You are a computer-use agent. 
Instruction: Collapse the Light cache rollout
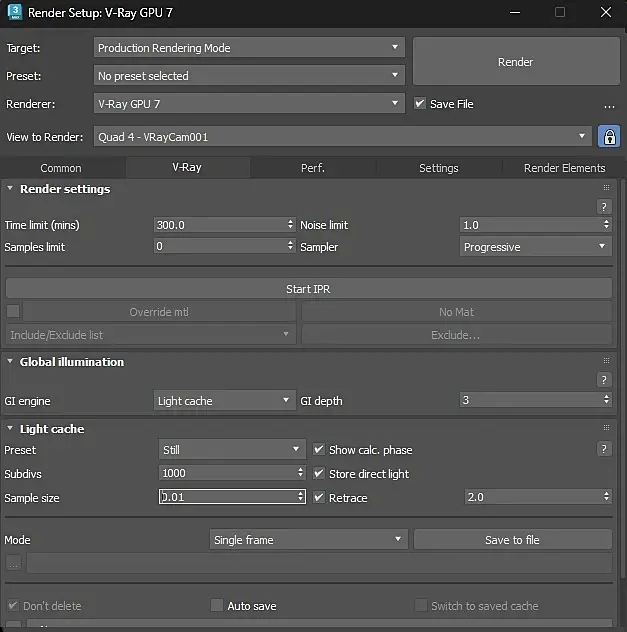[10, 429]
